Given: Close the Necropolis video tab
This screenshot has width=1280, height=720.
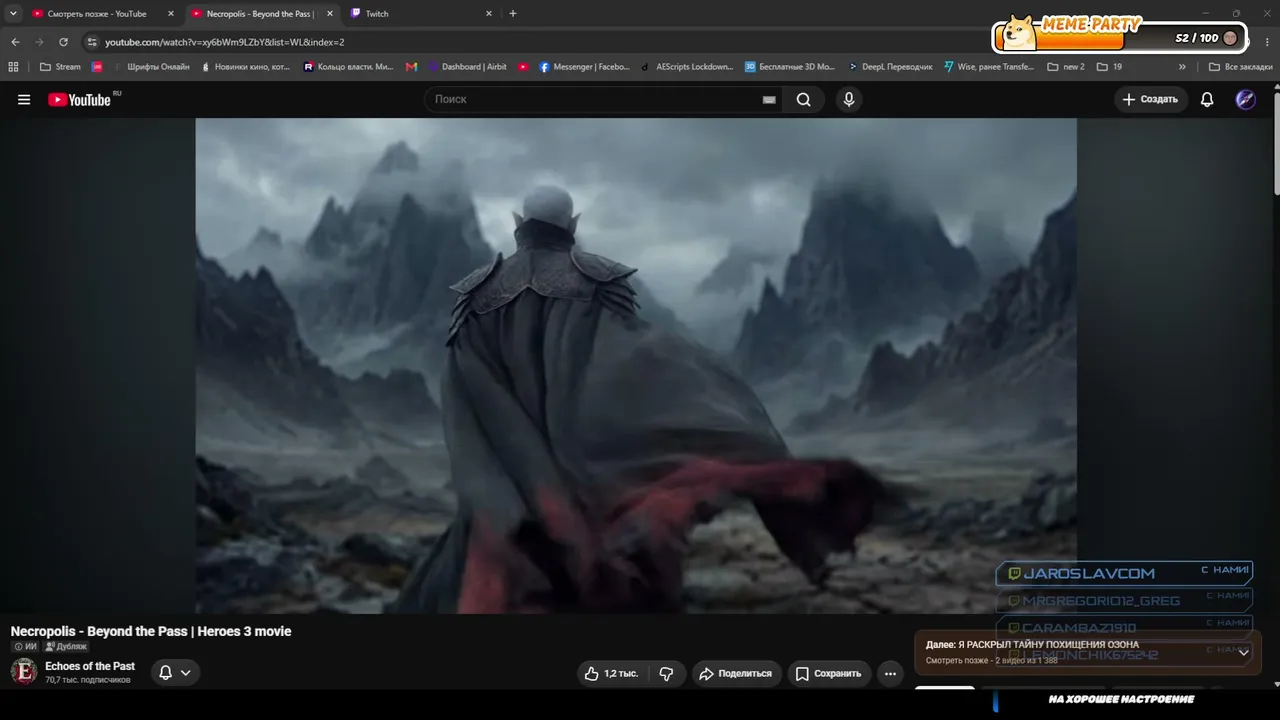Looking at the screenshot, I should click(329, 14).
